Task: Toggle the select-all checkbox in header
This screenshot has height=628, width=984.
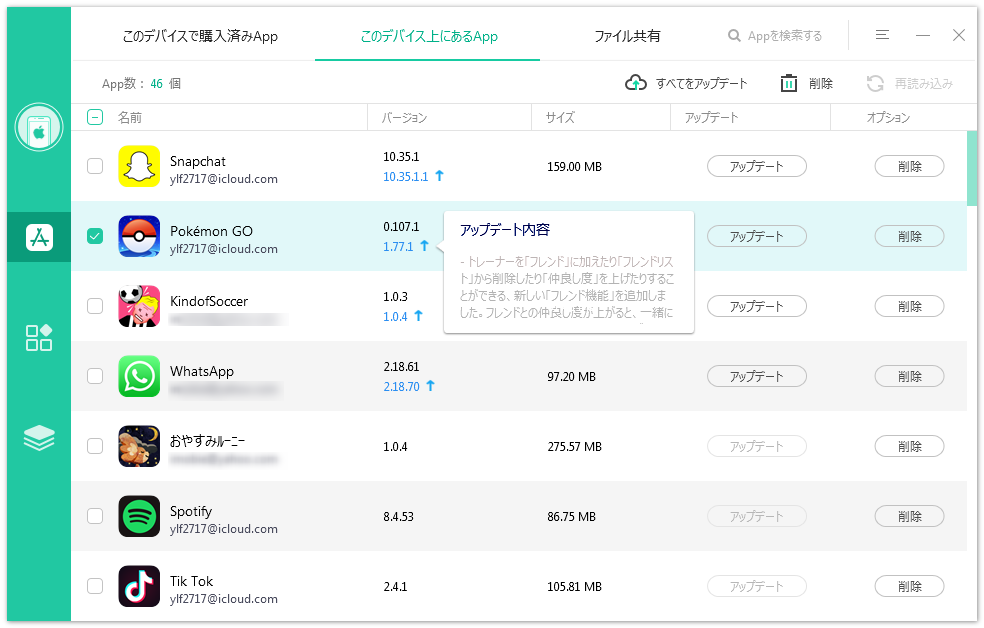Action: click(x=95, y=117)
